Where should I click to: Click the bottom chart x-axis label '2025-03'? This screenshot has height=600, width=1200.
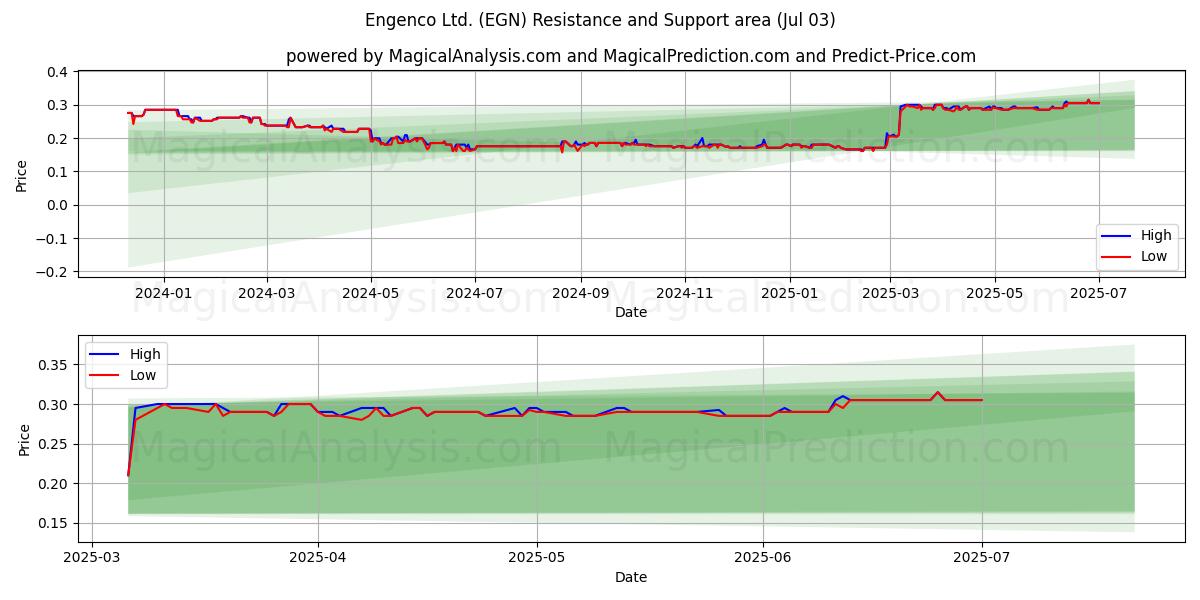coord(92,558)
